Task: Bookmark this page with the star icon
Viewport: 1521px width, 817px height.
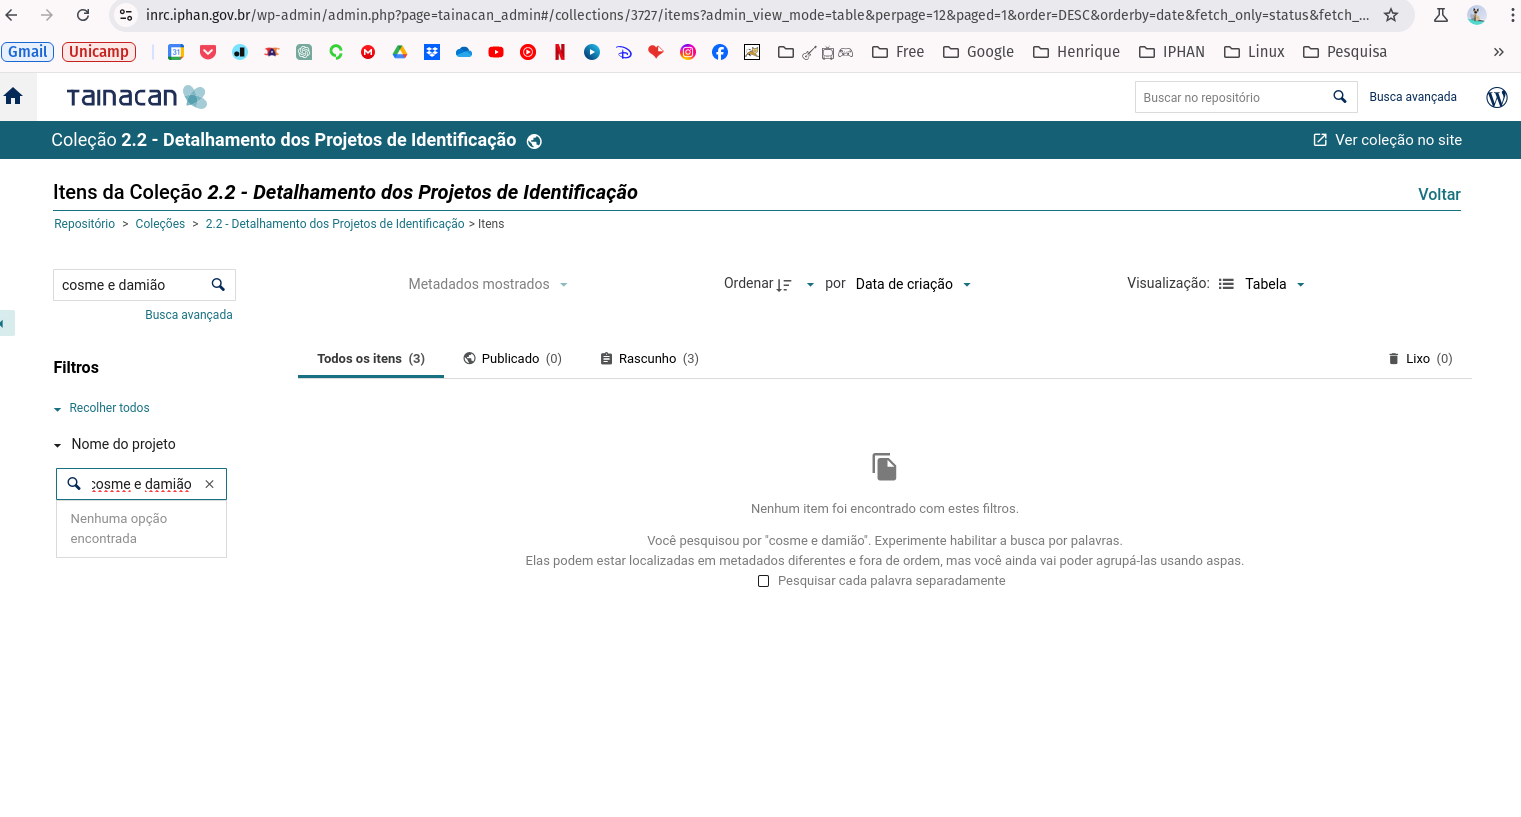Action: 1391,15
